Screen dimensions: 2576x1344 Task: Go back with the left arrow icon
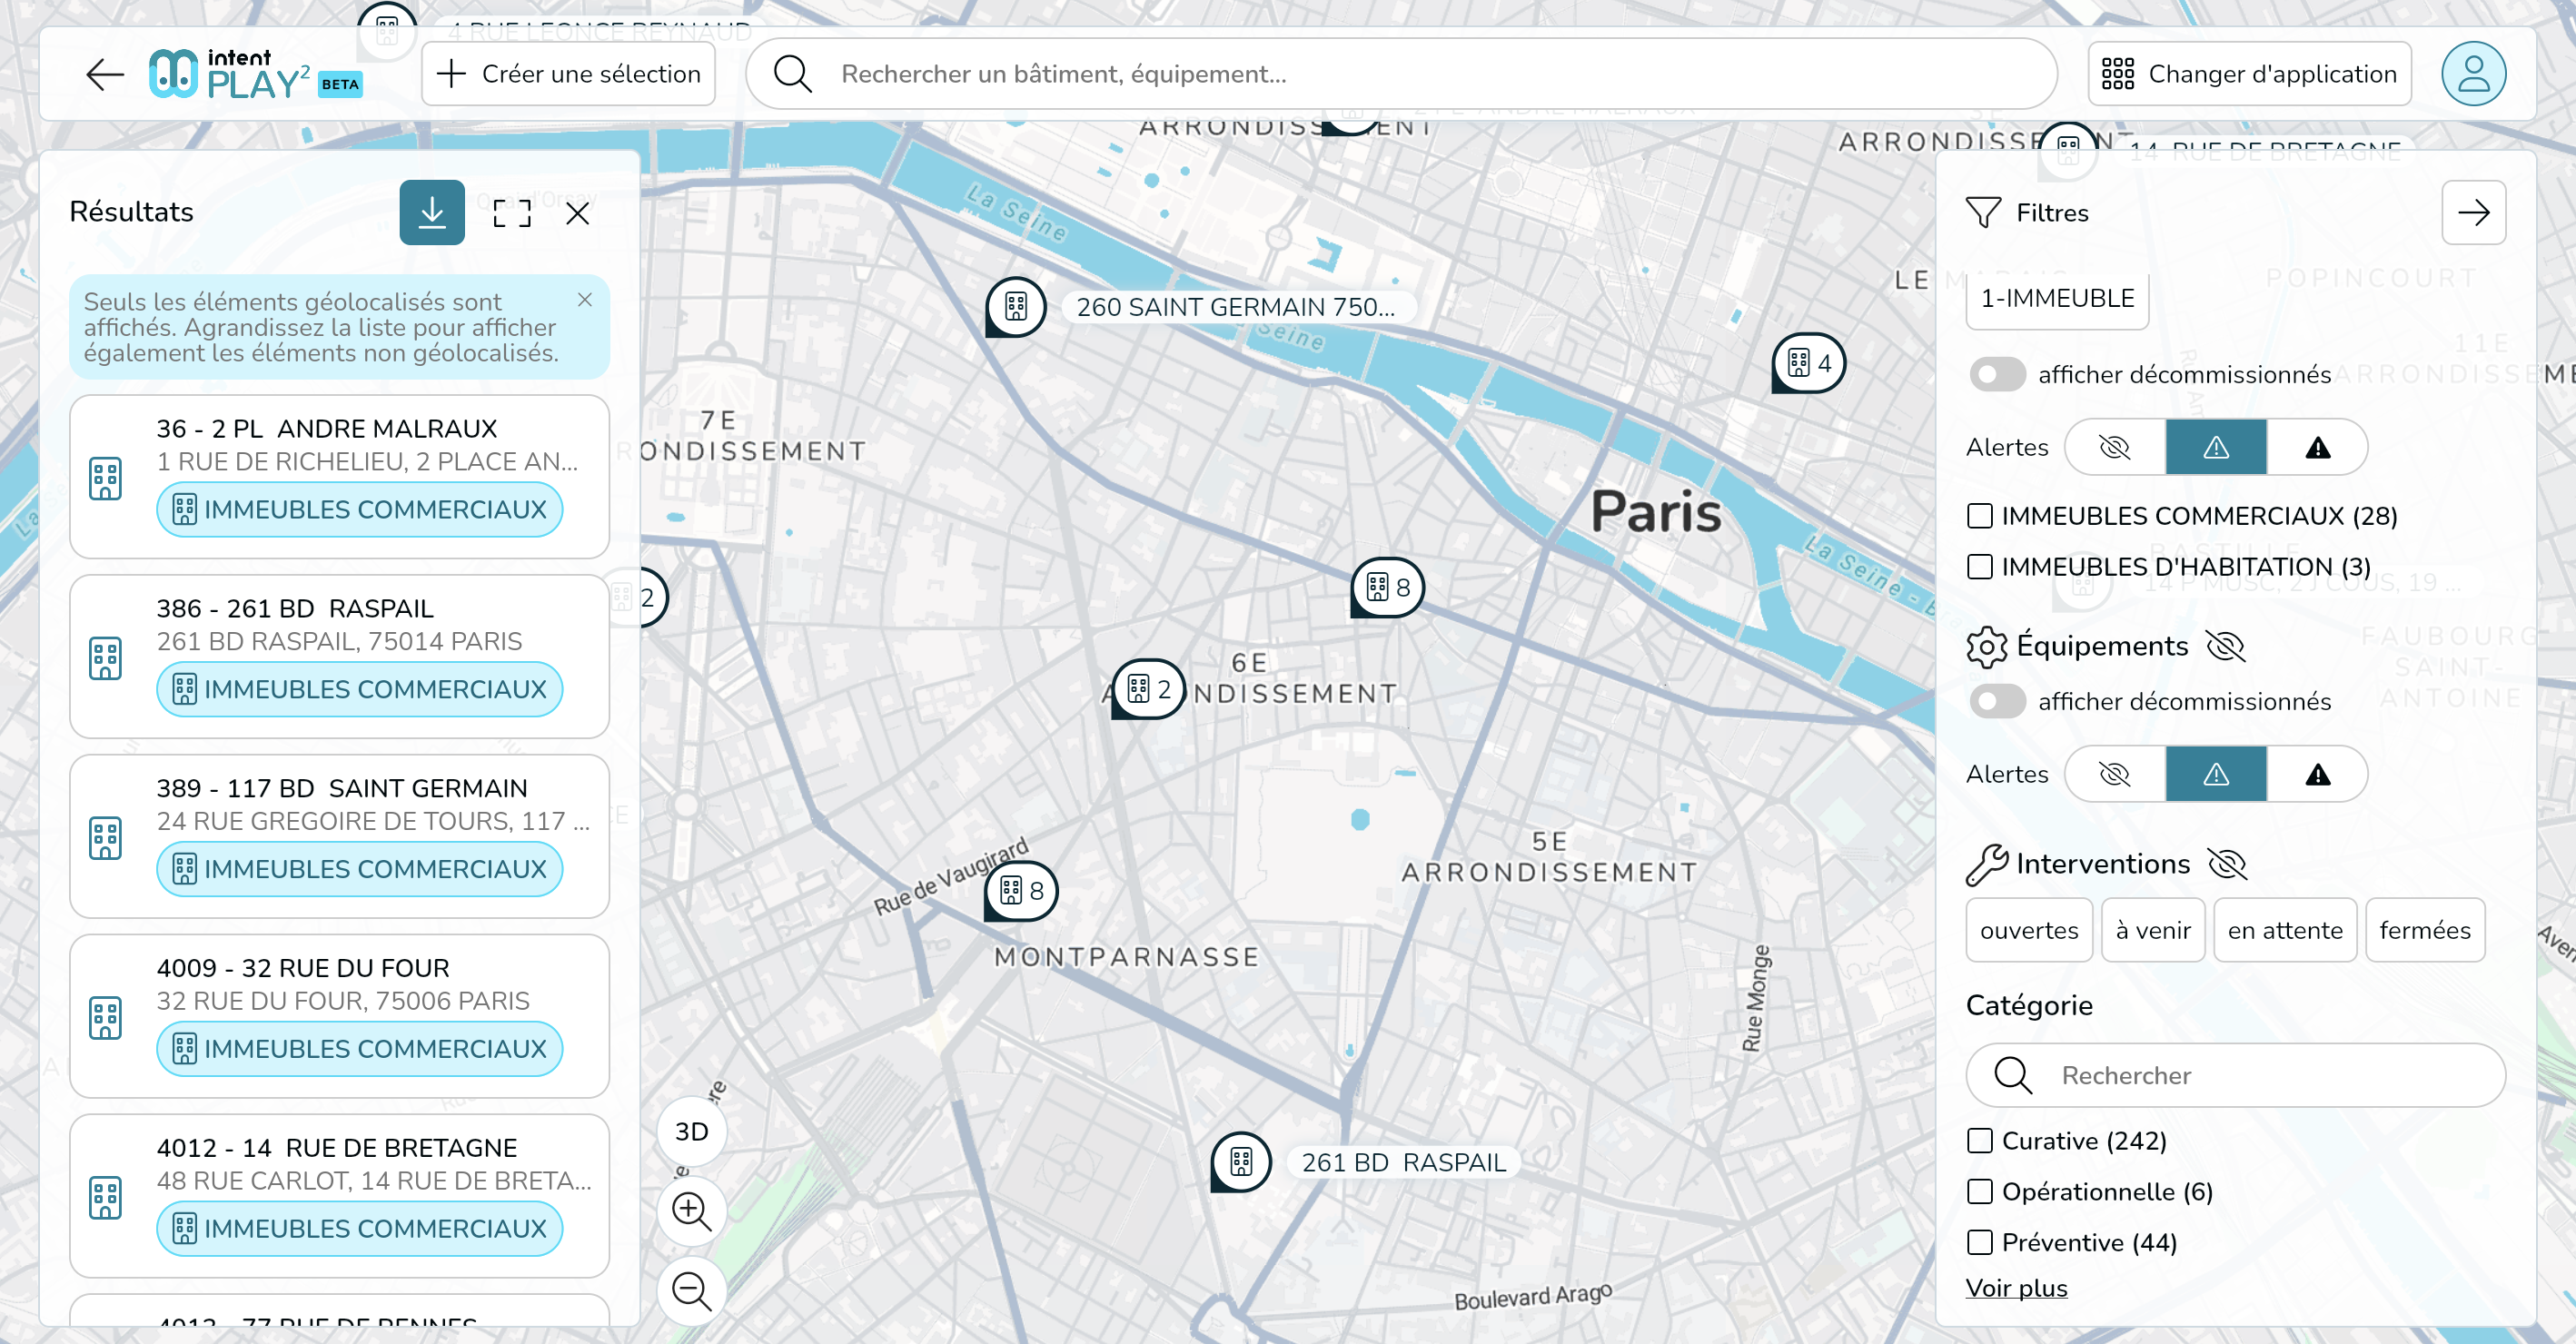(x=104, y=74)
